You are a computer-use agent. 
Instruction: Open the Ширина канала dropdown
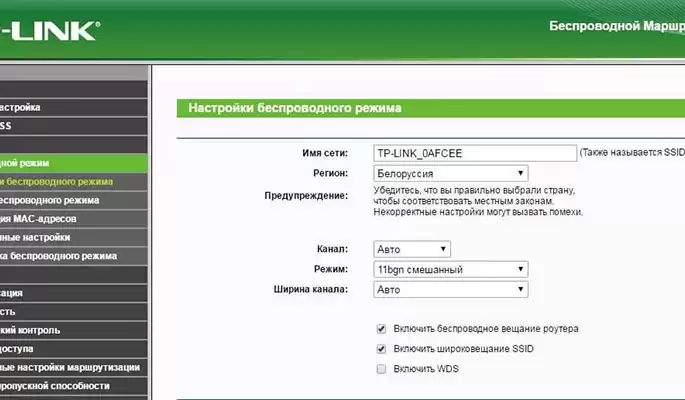click(450, 290)
